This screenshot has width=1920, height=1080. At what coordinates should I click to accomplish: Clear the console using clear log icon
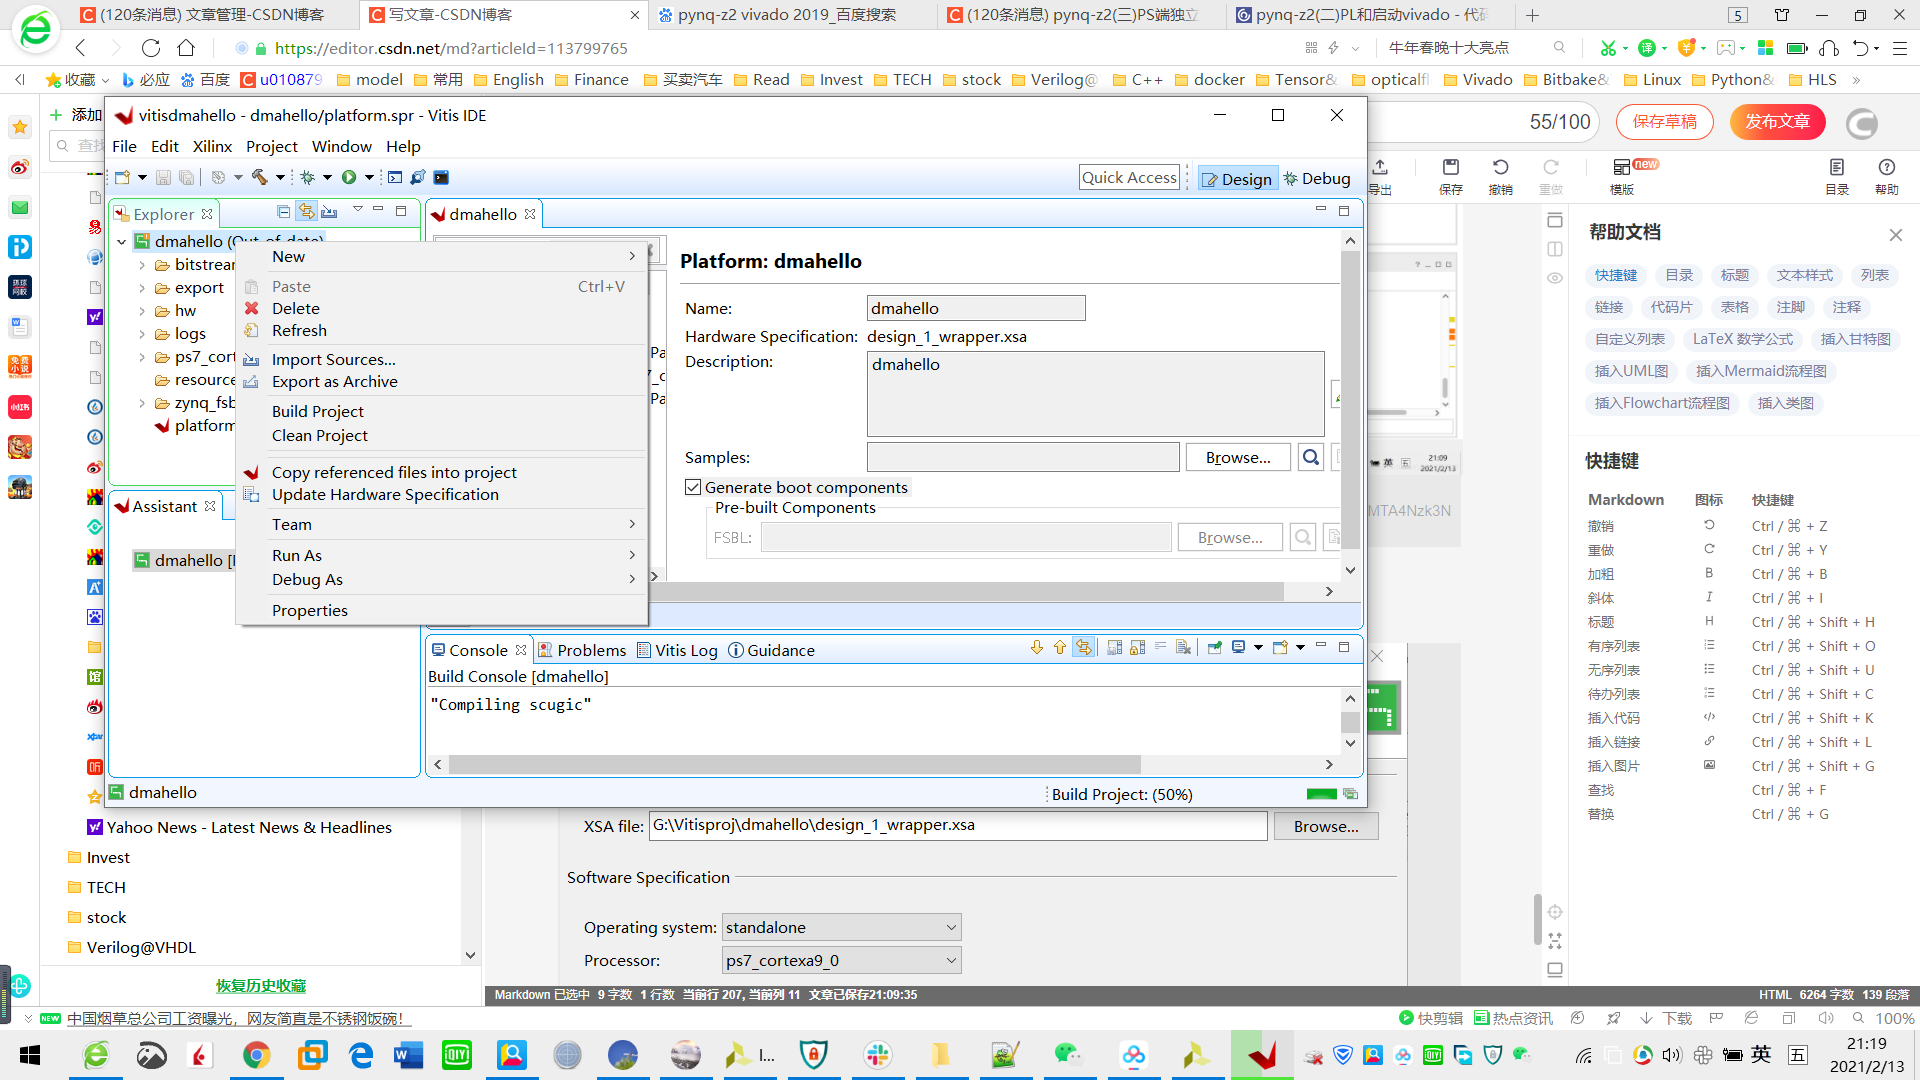point(1184,648)
